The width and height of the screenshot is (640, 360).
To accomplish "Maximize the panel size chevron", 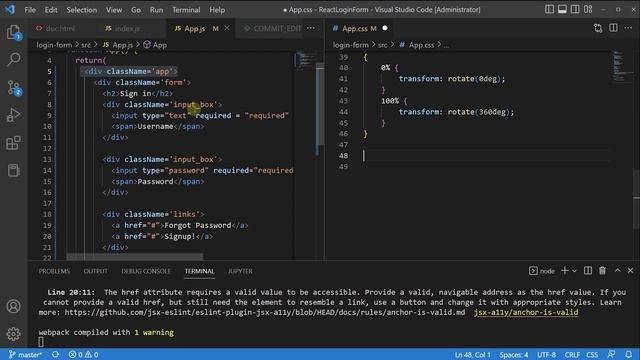I will (617, 271).
